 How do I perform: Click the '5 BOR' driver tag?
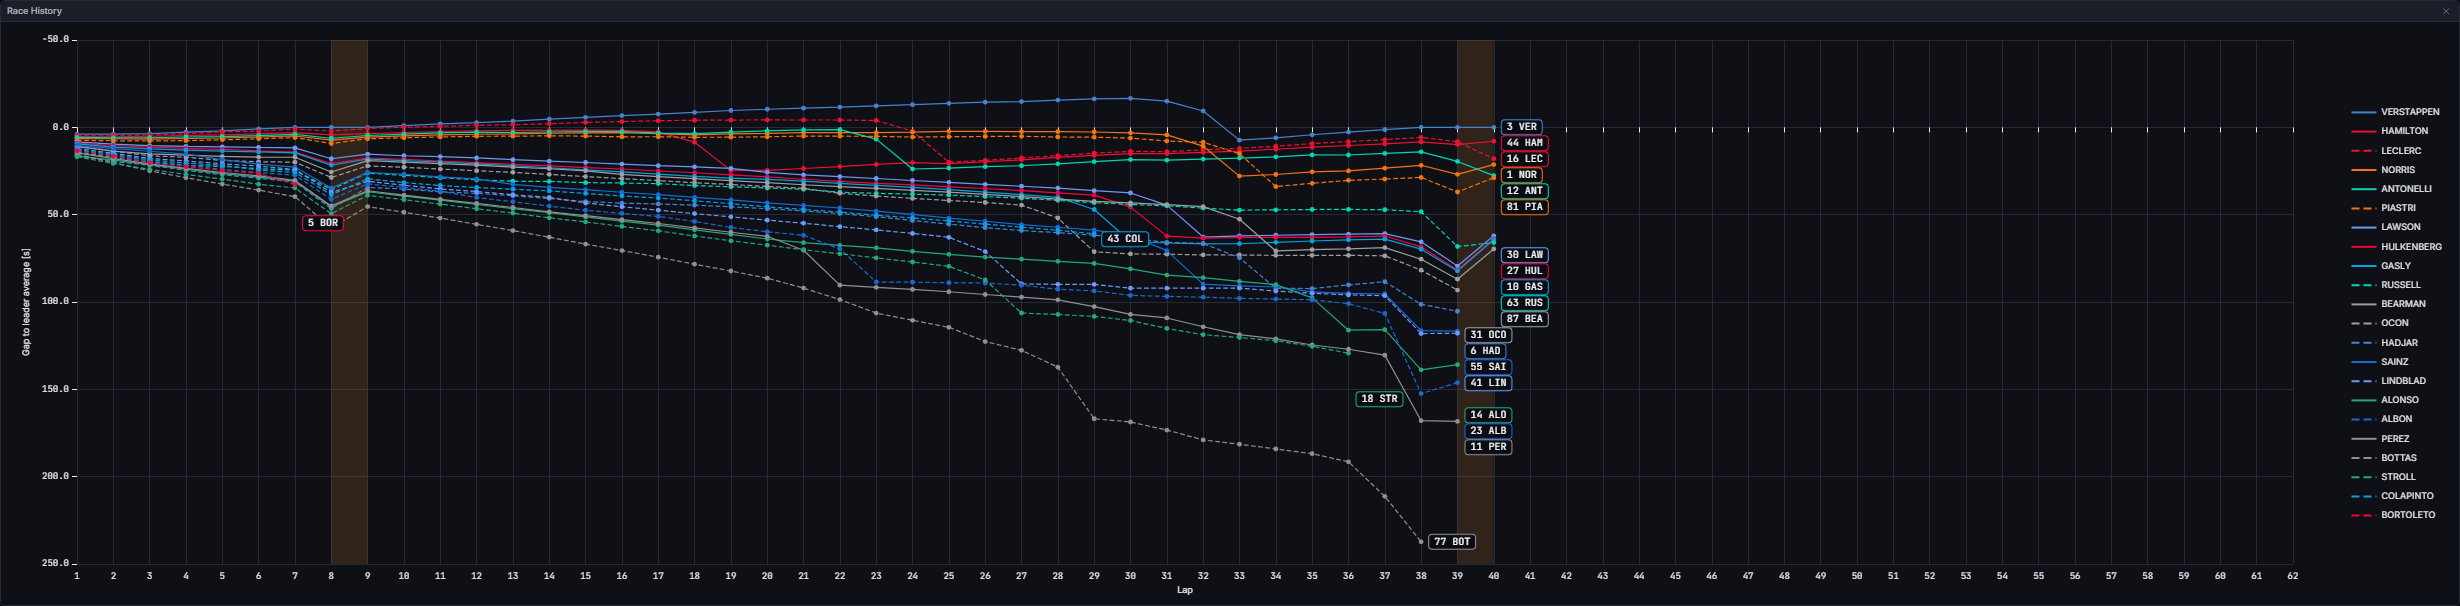point(322,223)
